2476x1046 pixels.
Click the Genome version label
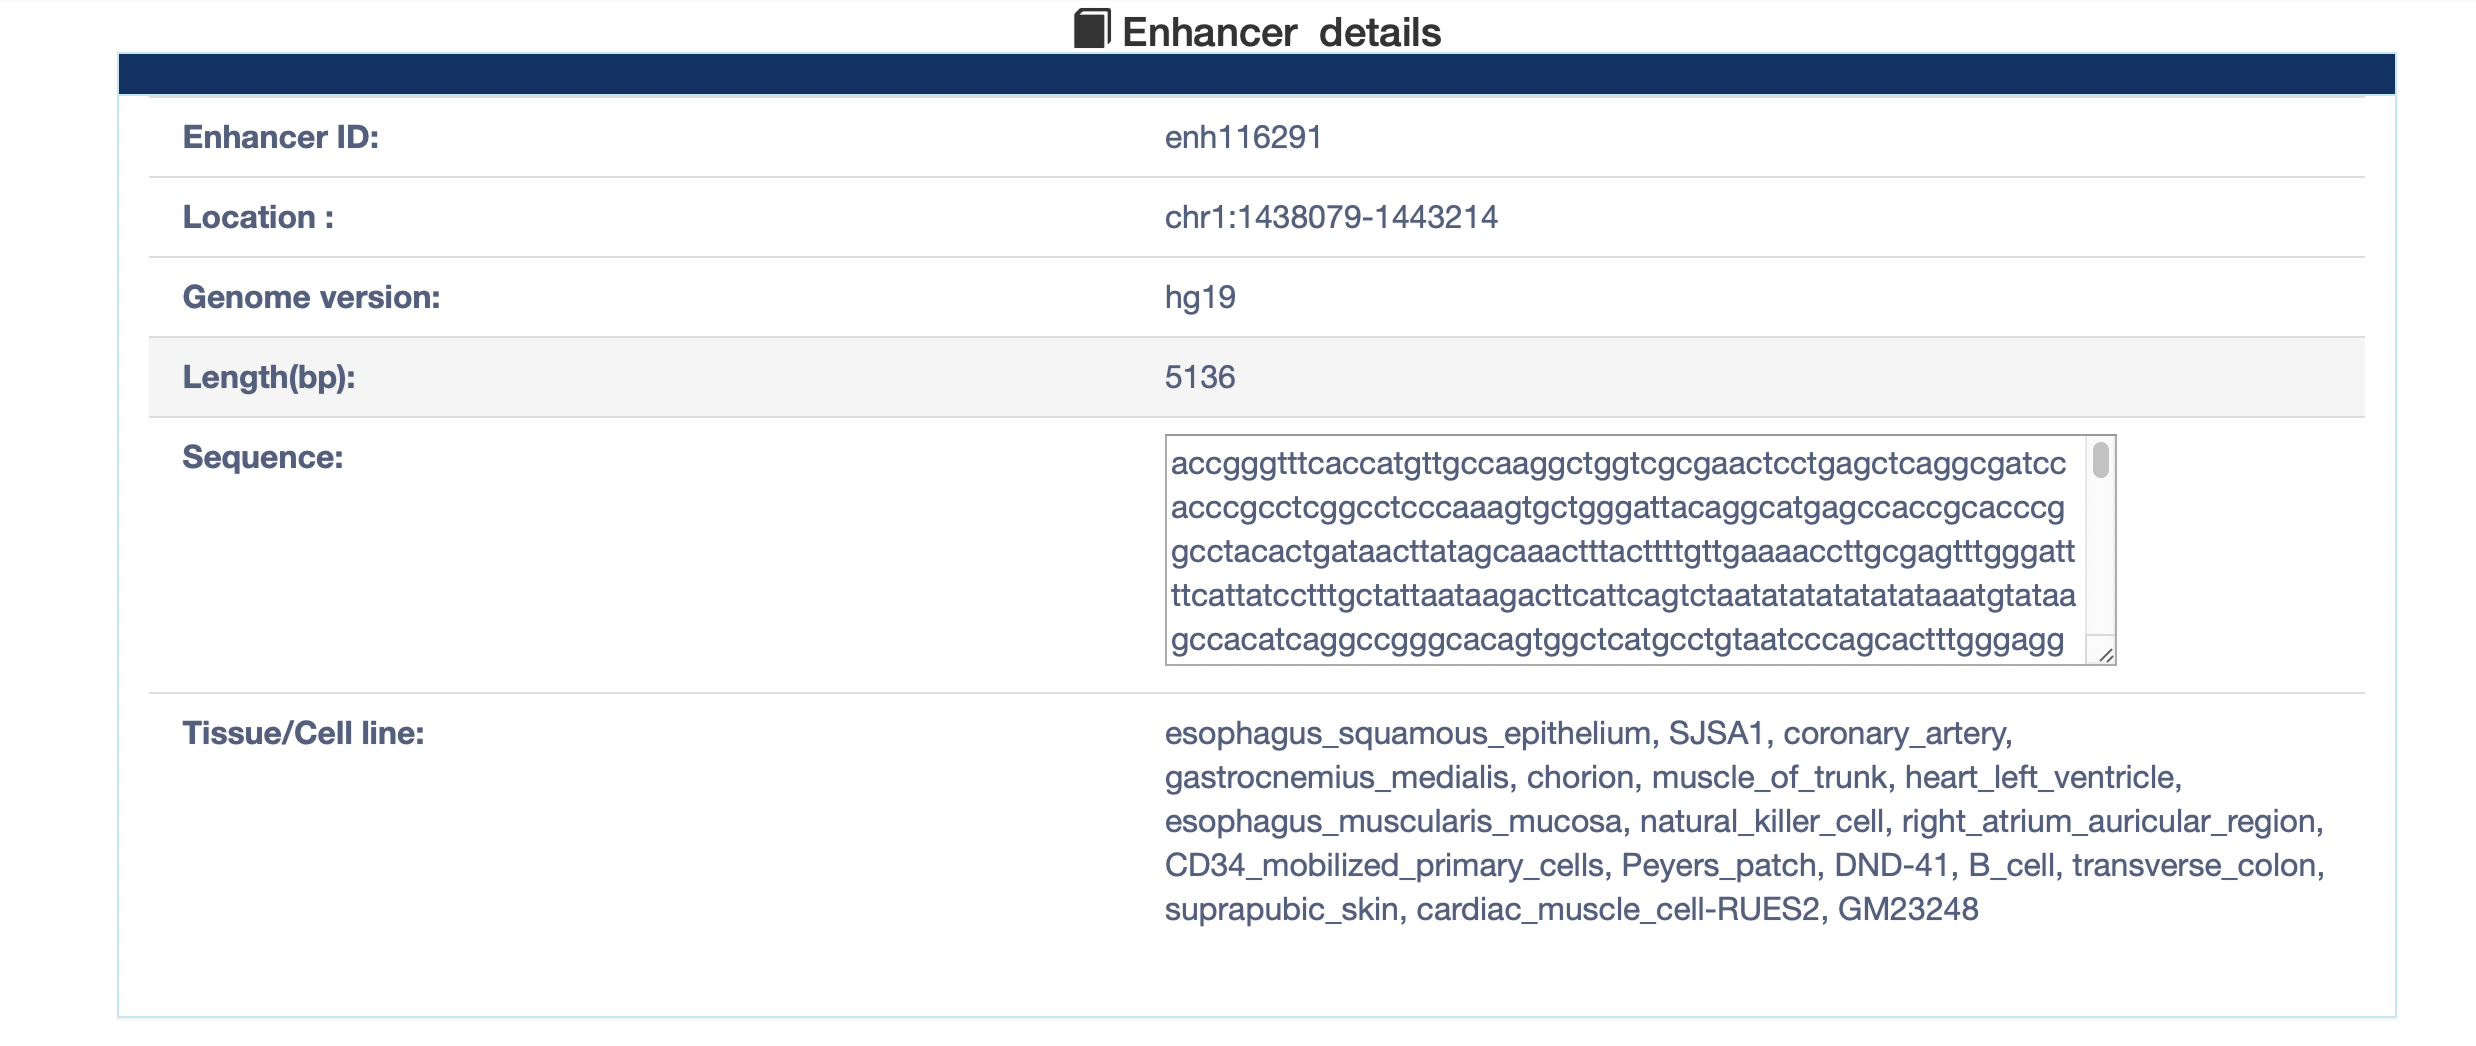[x=311, y=297]
